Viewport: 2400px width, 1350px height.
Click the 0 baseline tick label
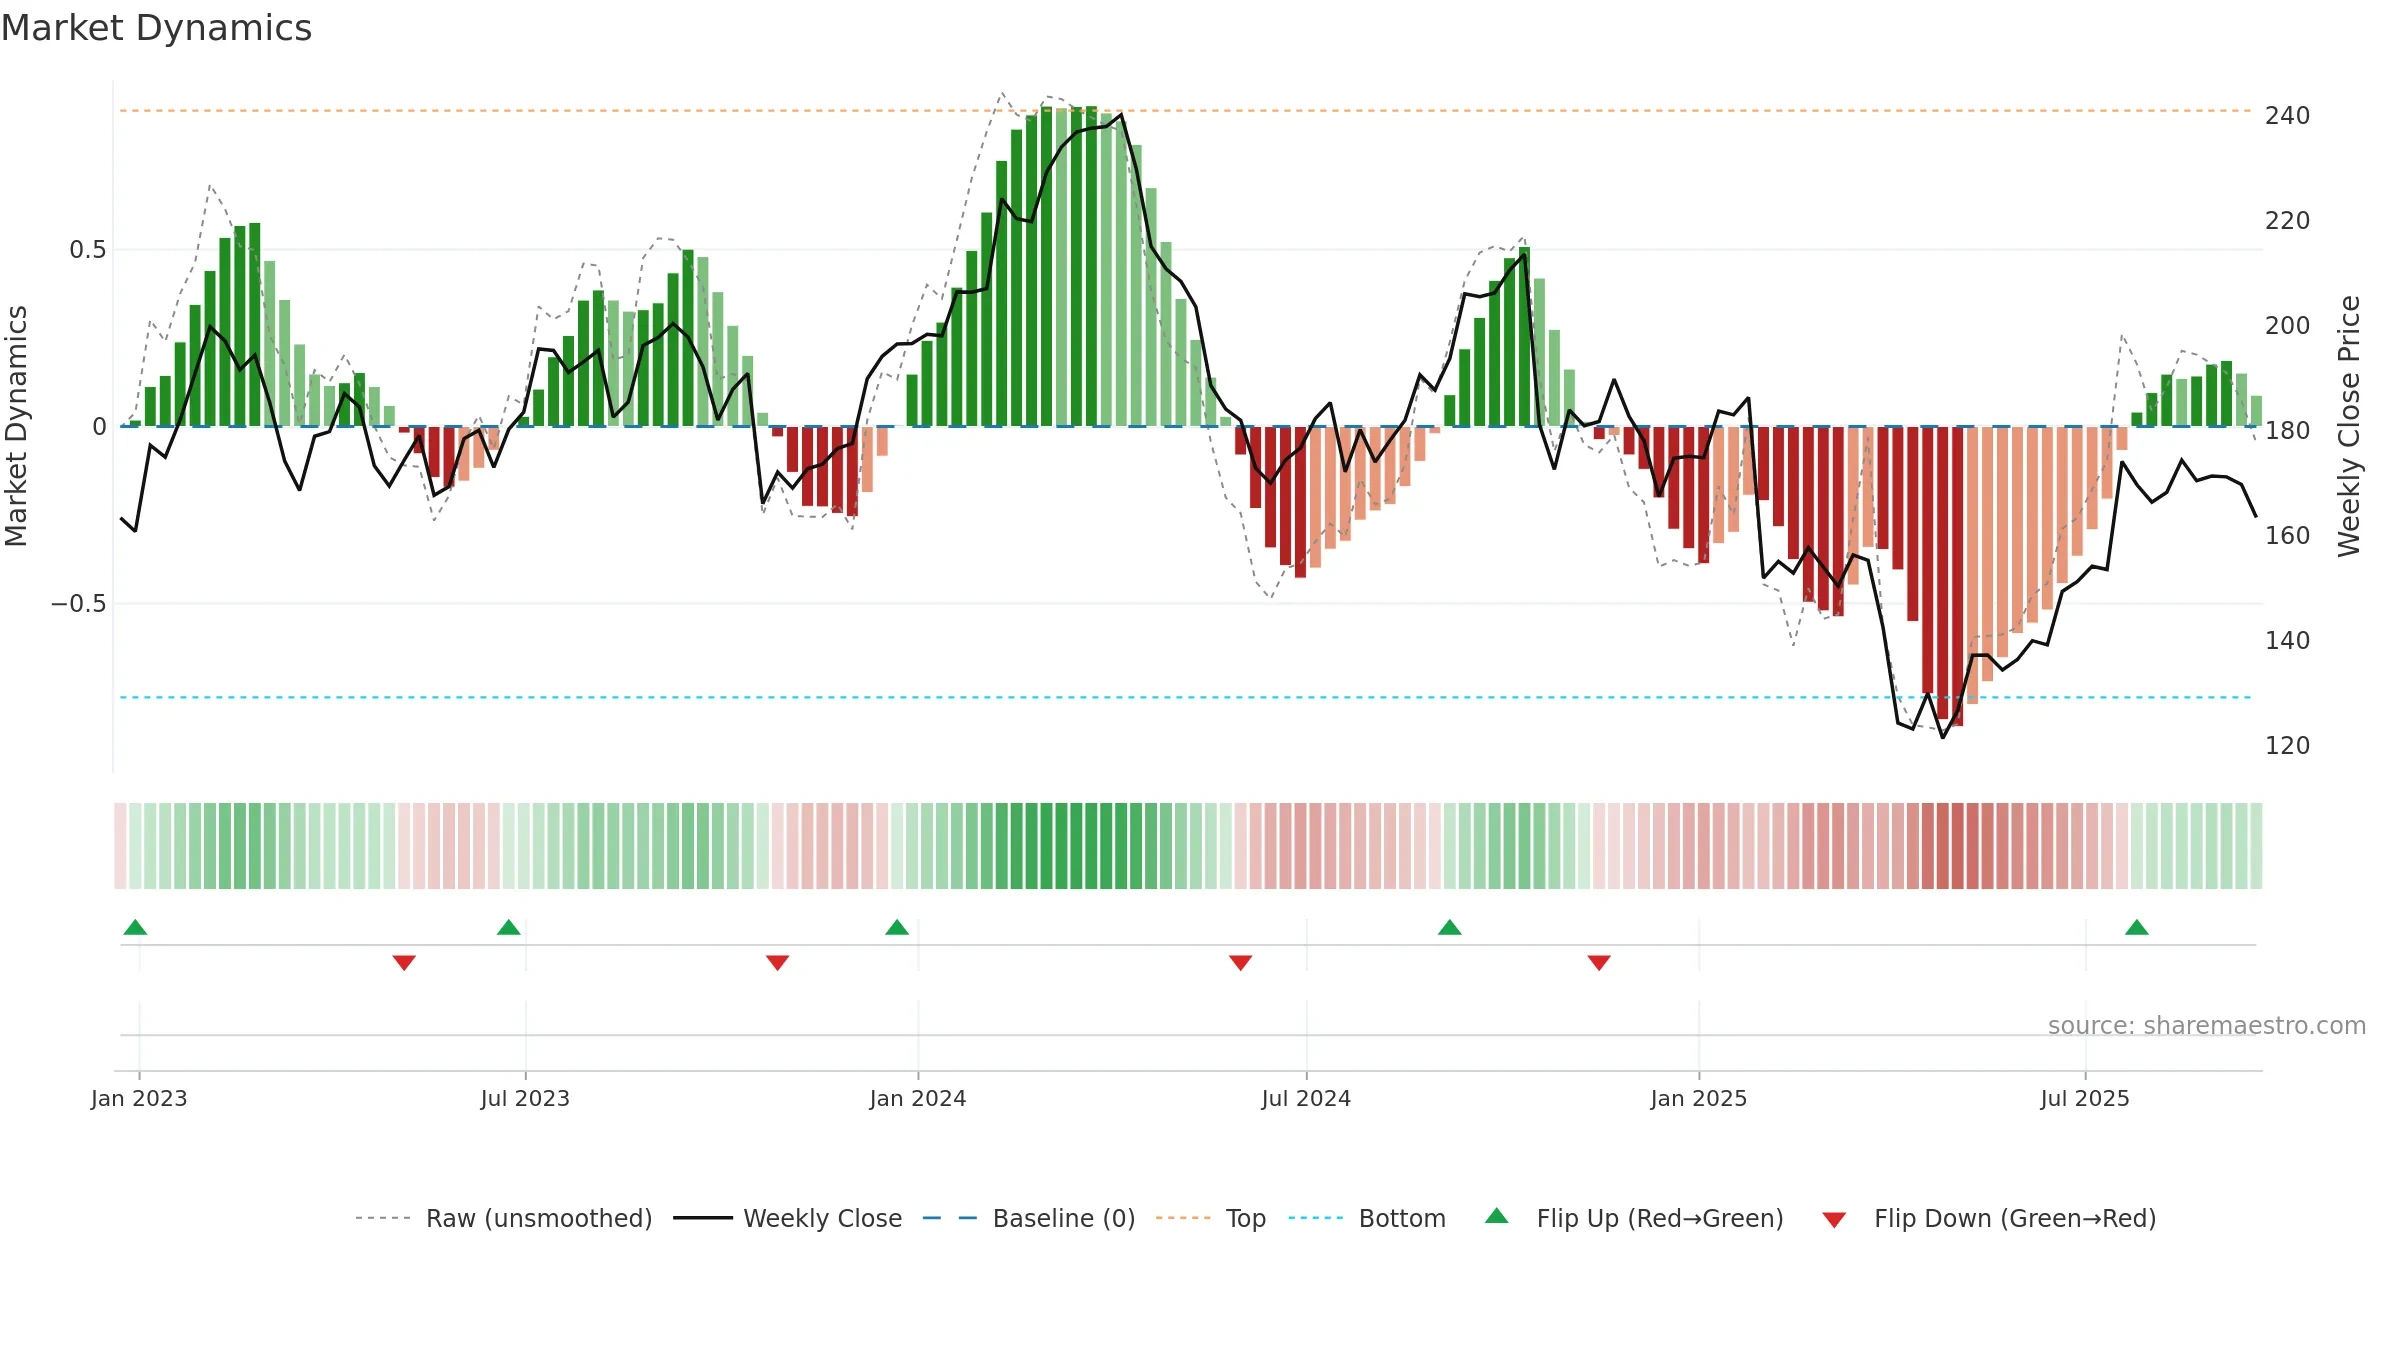99,427
